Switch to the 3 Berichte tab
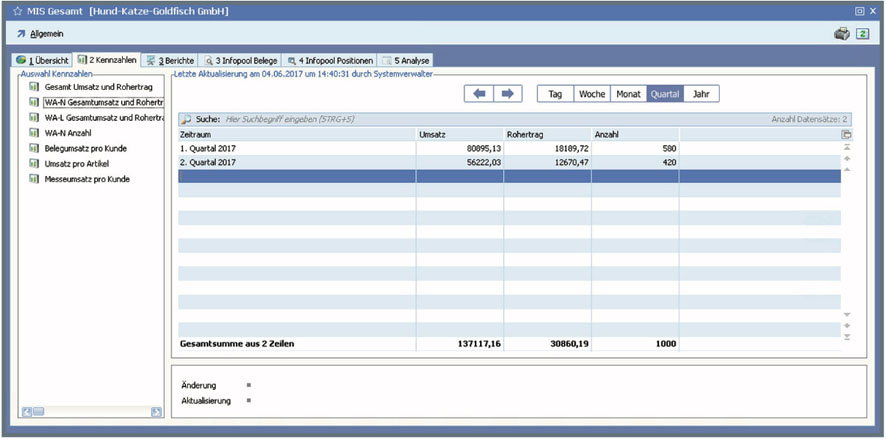Screen dimensions: 886x440 (170, 60)
